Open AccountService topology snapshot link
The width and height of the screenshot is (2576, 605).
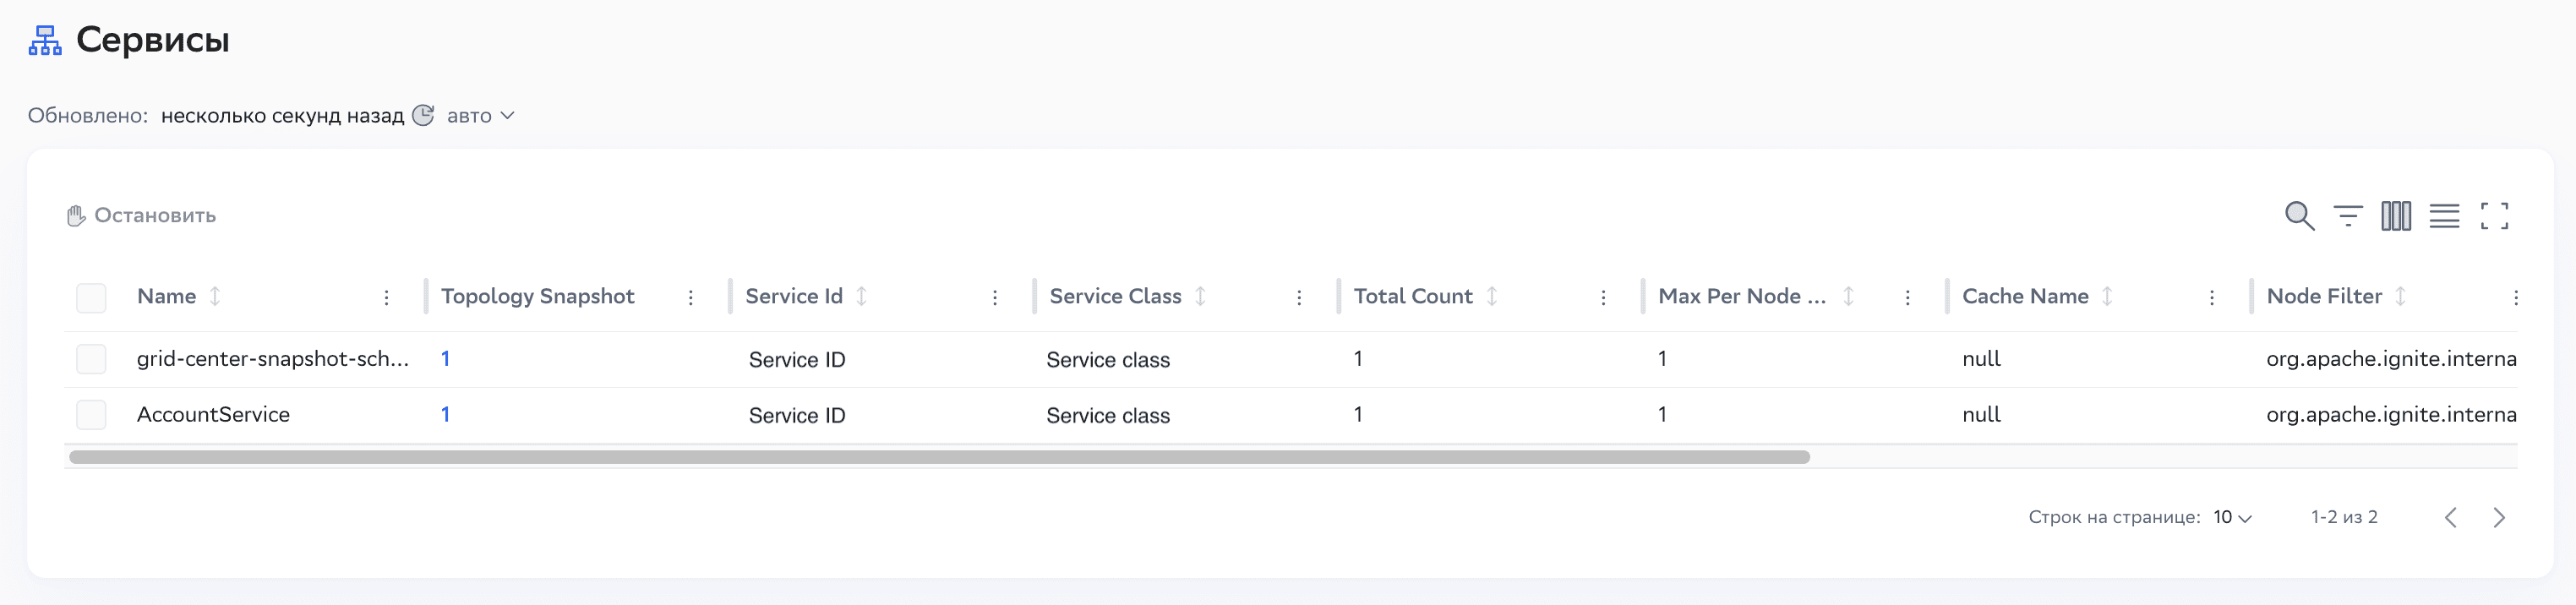(x=445, y=414)
